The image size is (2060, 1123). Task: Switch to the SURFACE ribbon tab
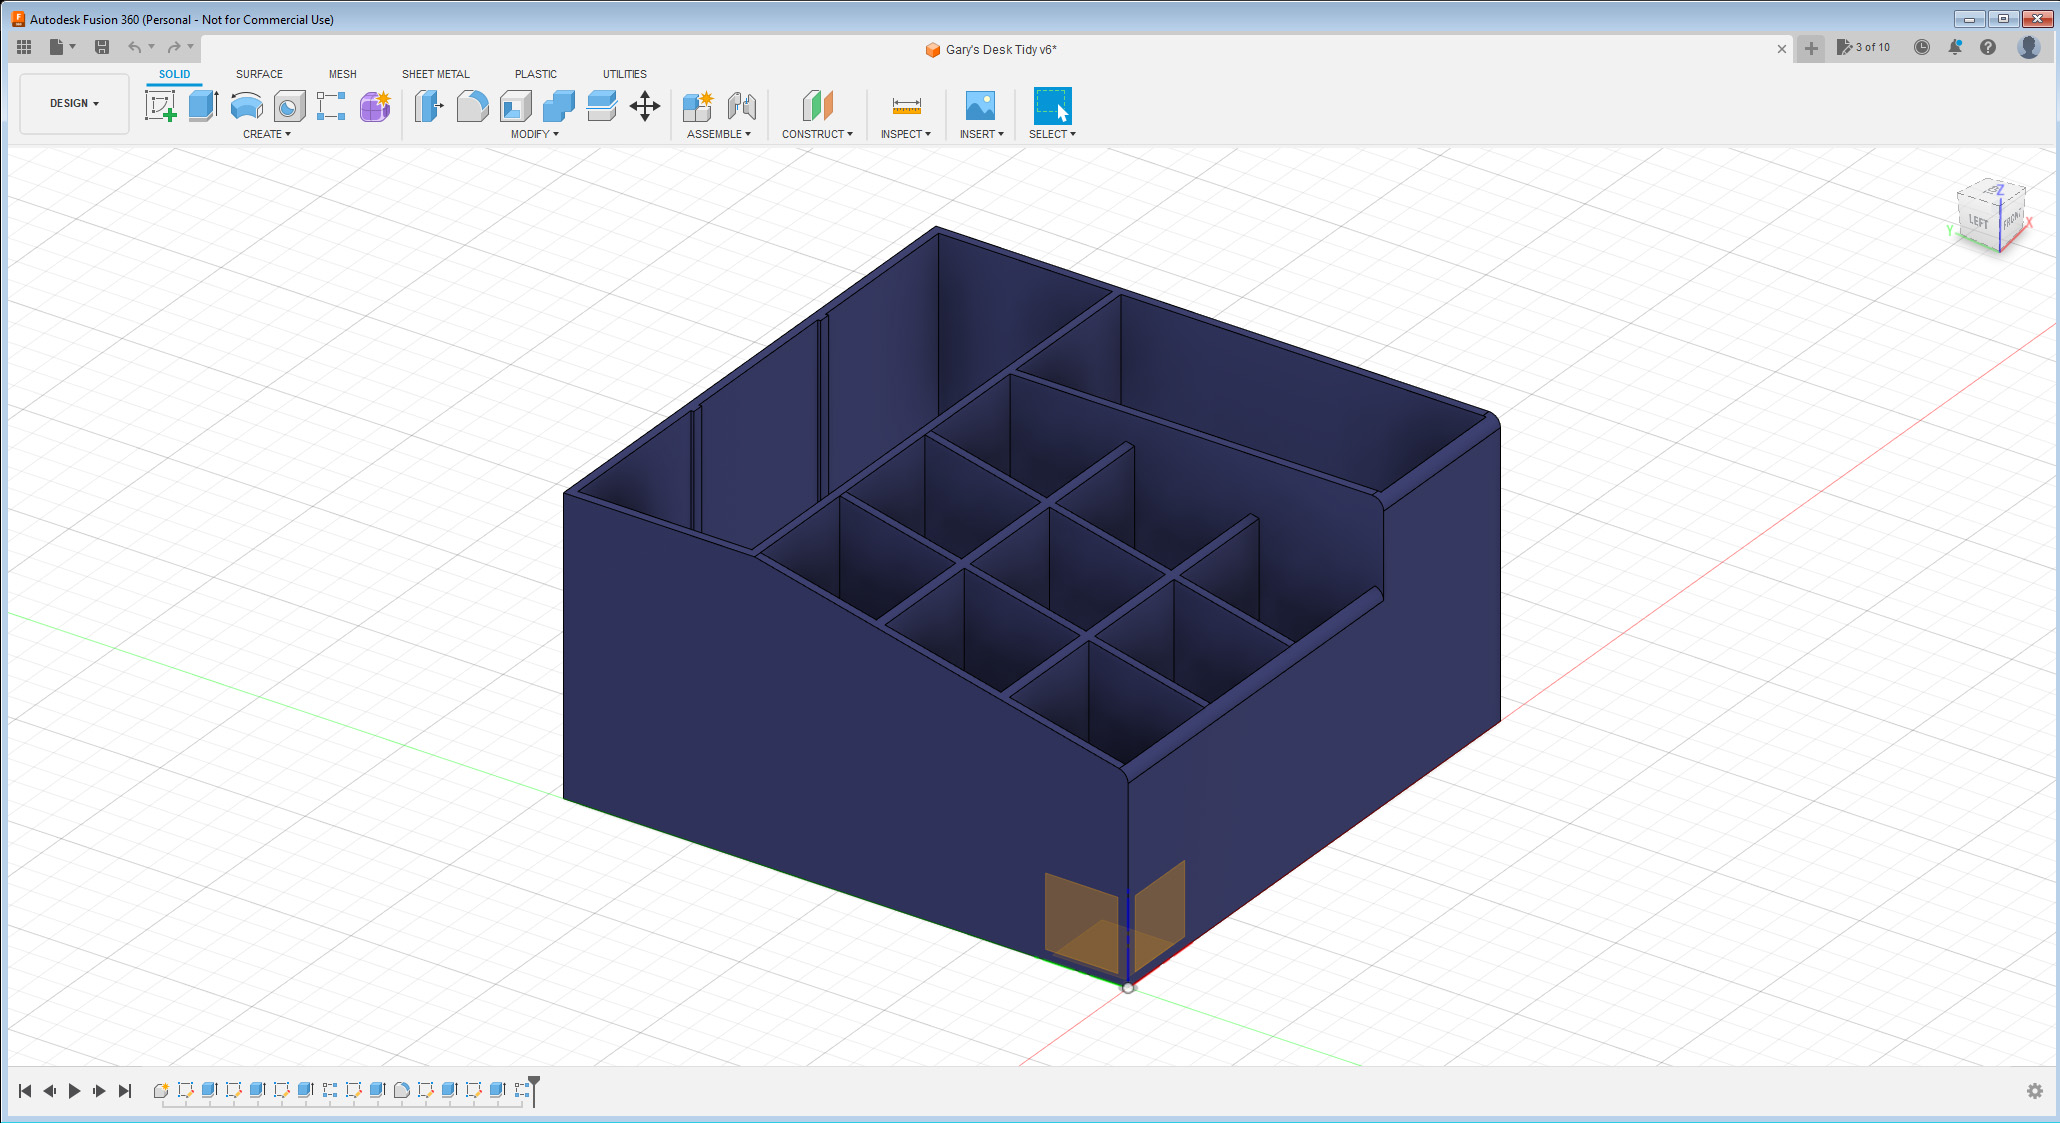[x=258, y=74]
